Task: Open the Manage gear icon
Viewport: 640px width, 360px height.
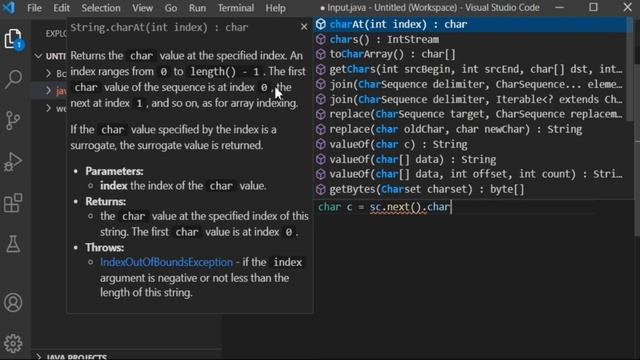Action: [x=13, y=343]
